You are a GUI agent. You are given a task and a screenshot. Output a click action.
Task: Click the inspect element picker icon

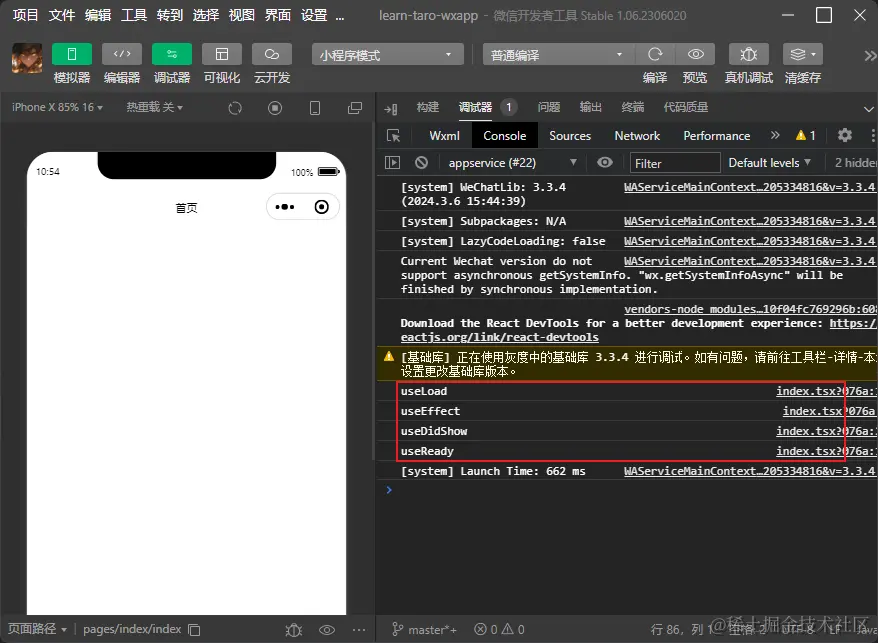point(394,136)
